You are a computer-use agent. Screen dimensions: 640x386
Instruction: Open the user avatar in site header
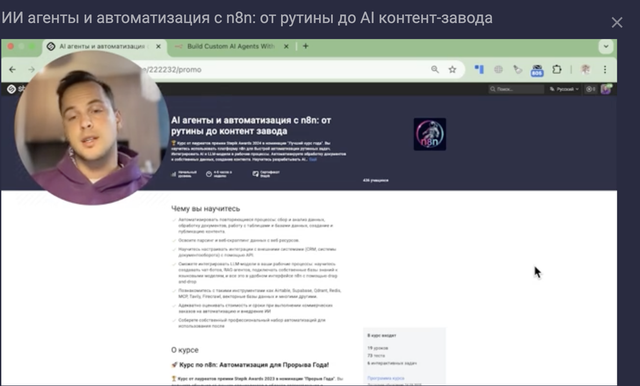click(606, 89)
